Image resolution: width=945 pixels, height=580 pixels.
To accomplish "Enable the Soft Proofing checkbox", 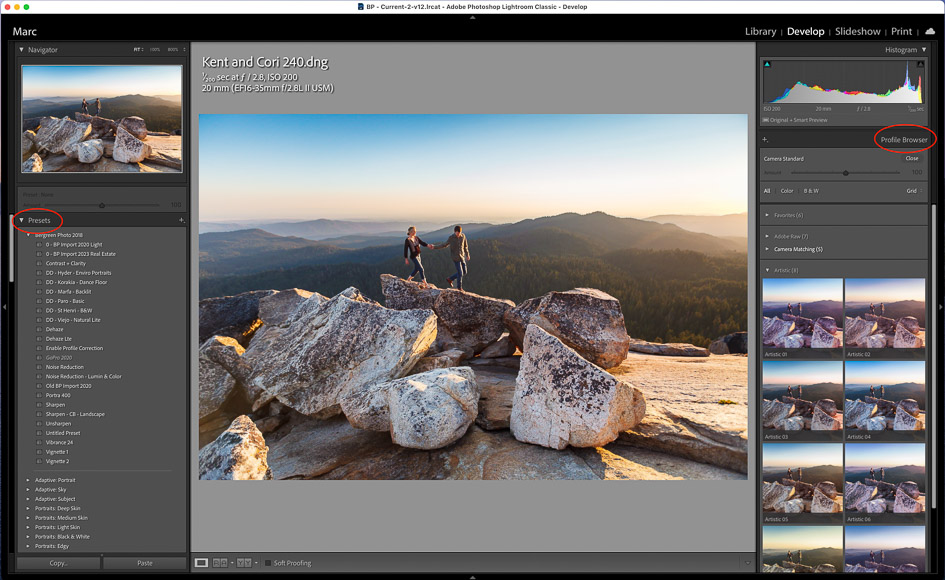I will tap(268, 563).
